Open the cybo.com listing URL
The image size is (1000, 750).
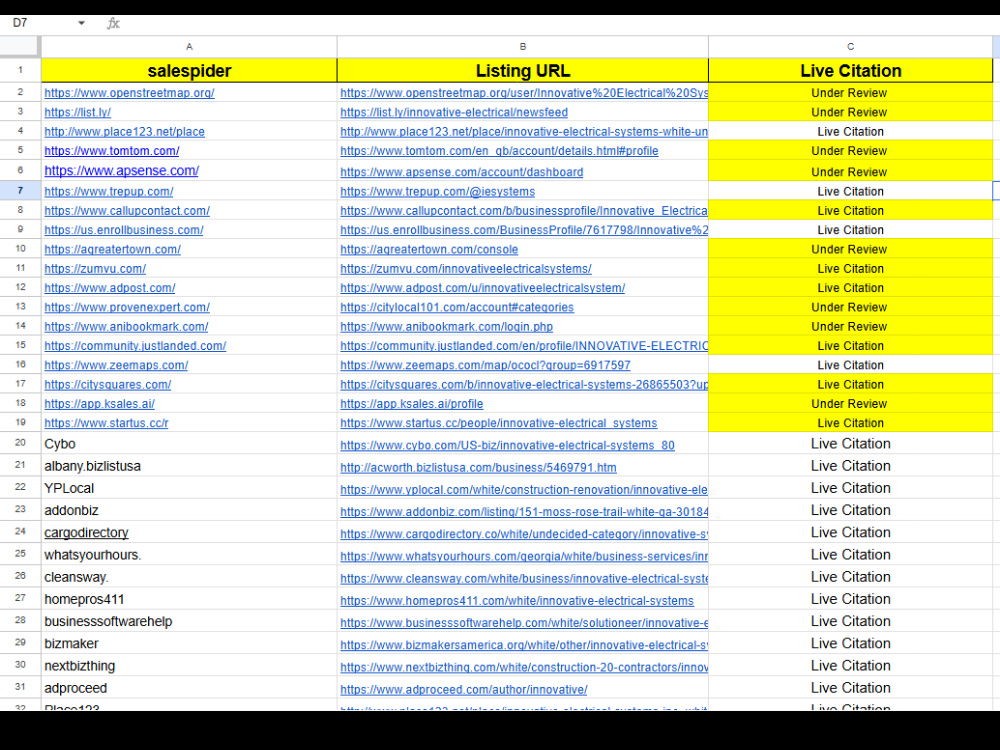coord(507,445)
